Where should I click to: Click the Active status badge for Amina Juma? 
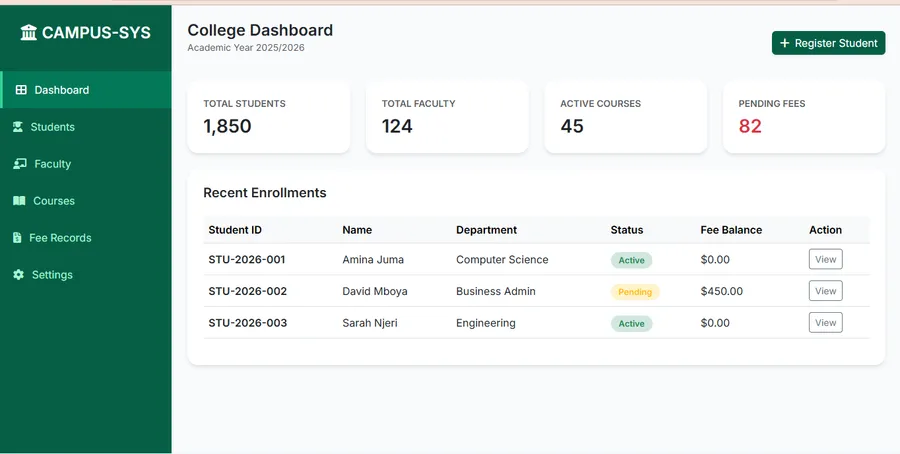coord(631,260)
